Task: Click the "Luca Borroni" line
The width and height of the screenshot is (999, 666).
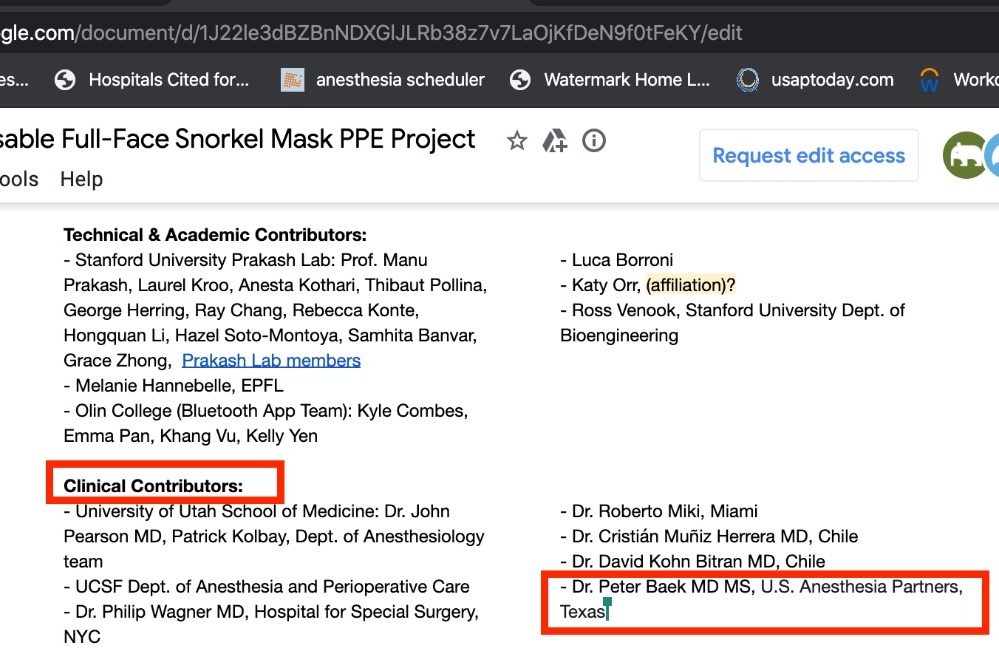Action: [x=617, y=260]
